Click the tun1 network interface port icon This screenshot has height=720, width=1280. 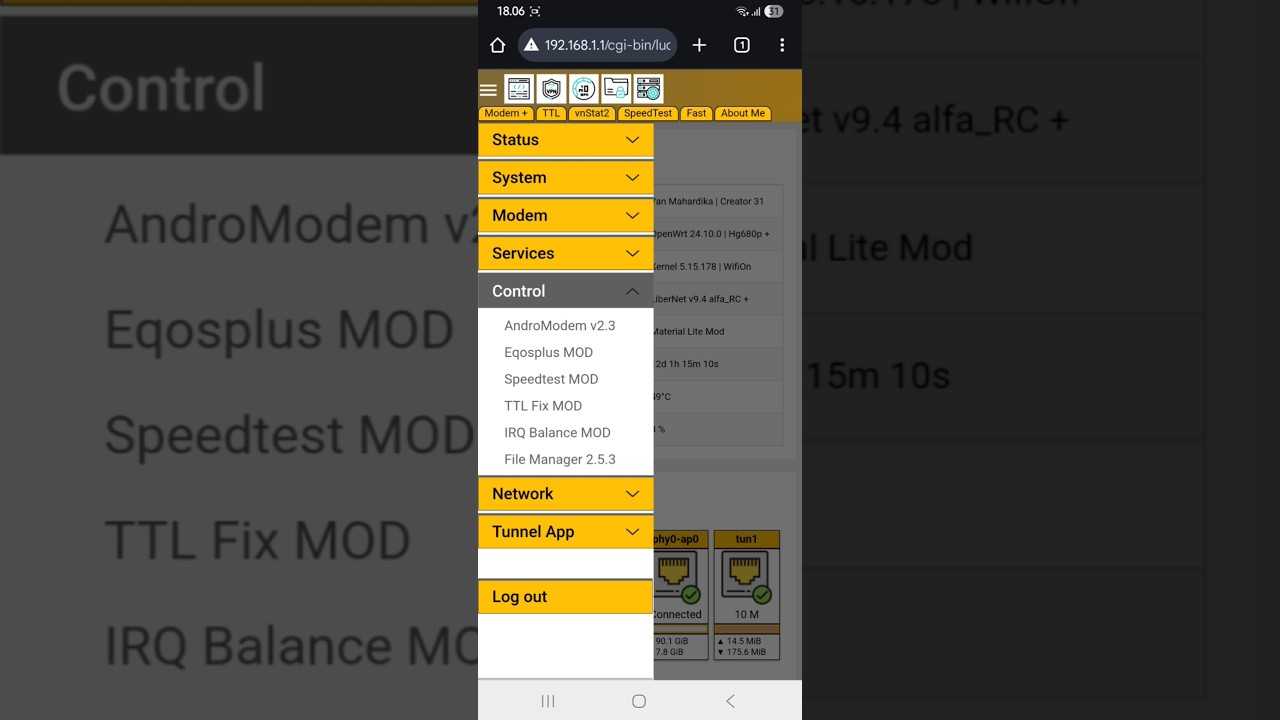pyautogui.click(x=746, y=578)
